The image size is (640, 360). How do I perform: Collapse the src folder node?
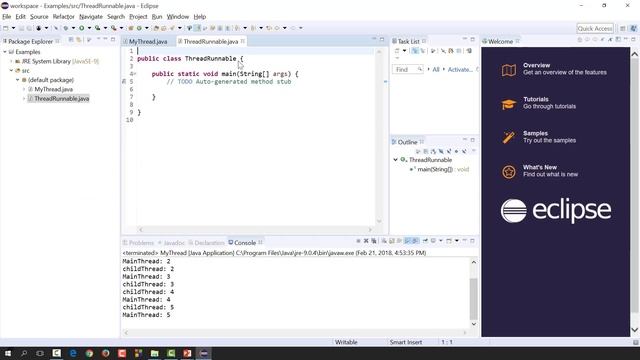(11, 71)
